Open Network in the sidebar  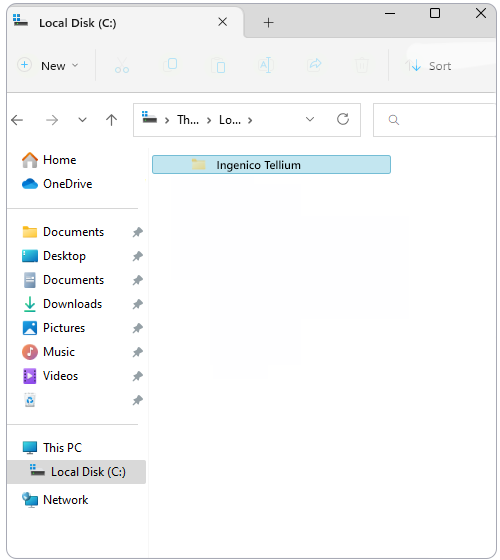[x=65, y=500]
